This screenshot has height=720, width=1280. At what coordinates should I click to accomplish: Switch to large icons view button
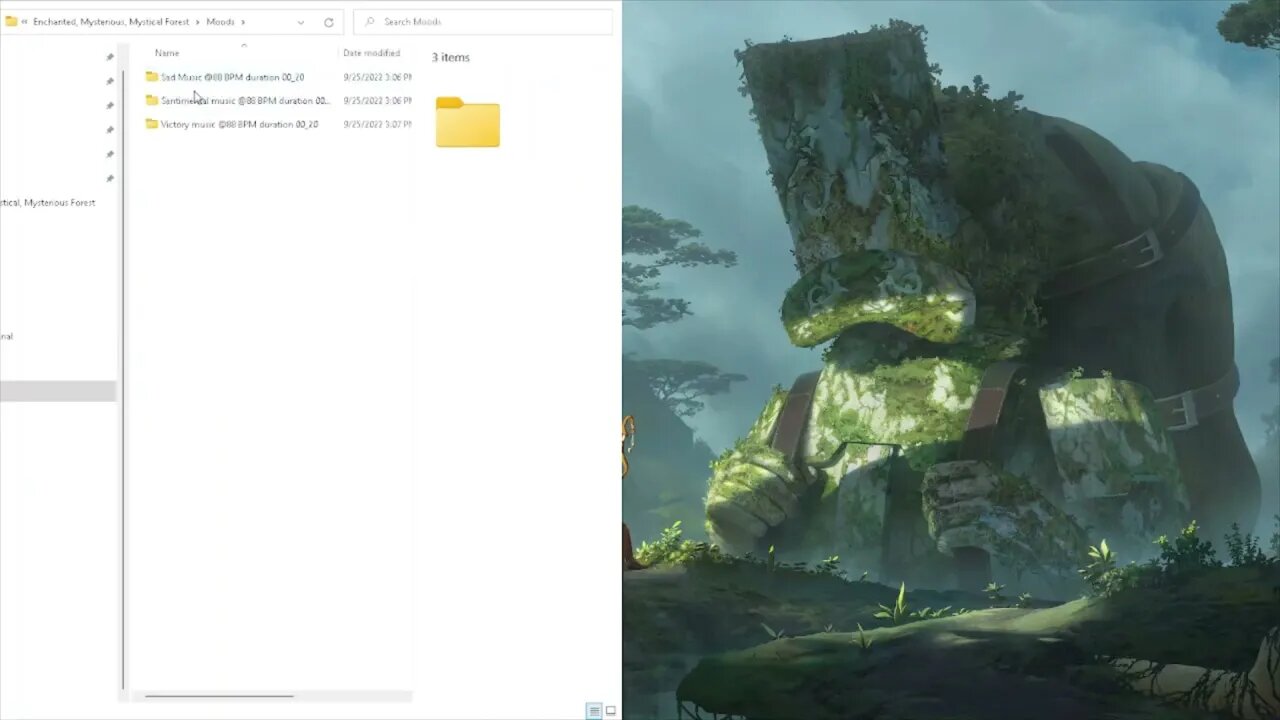[611, 711]
